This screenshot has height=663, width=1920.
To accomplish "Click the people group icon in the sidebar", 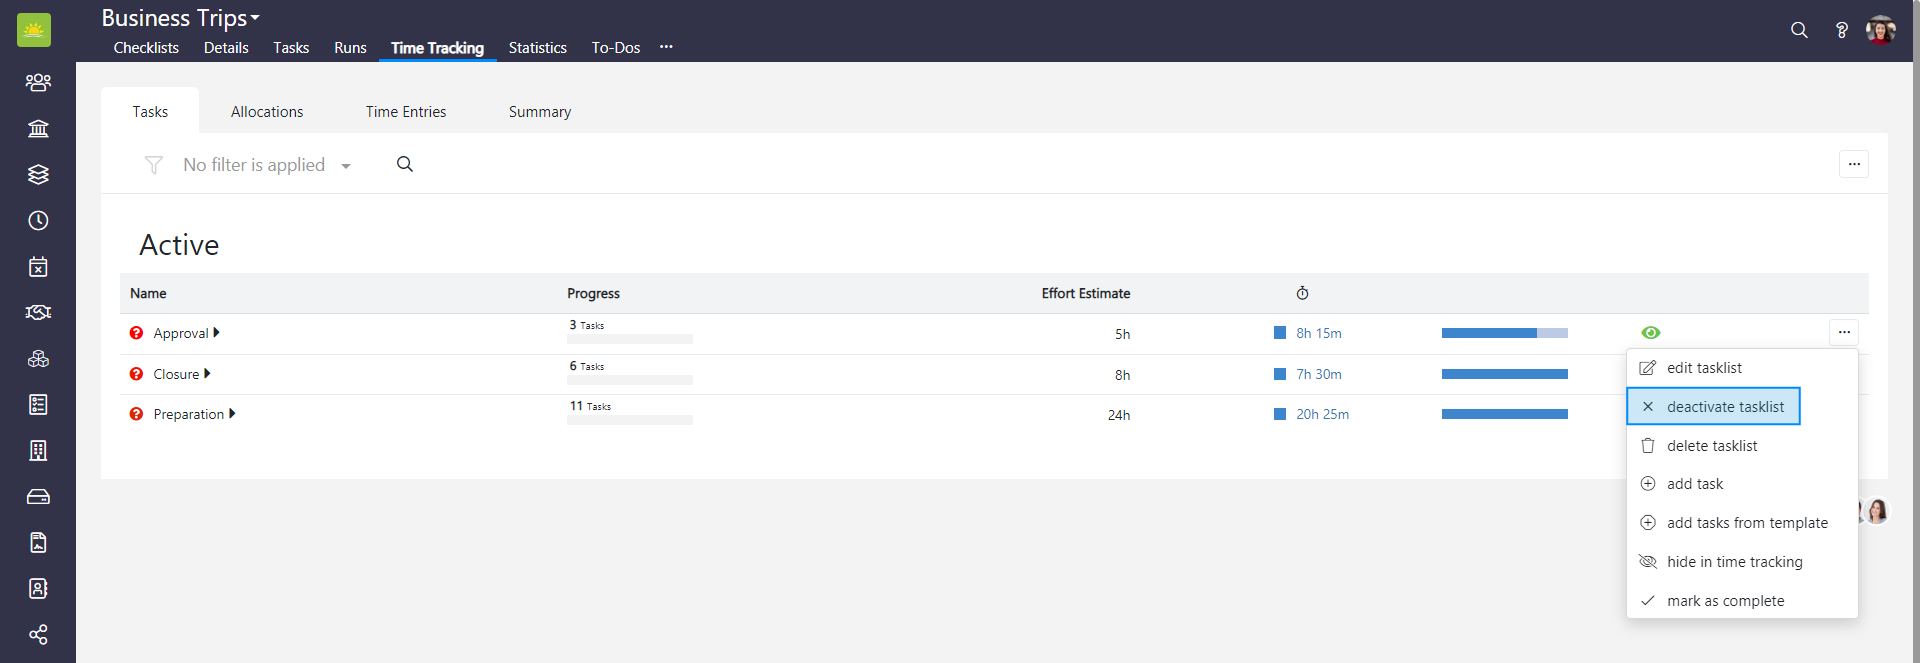I will [x=38, y=83].
